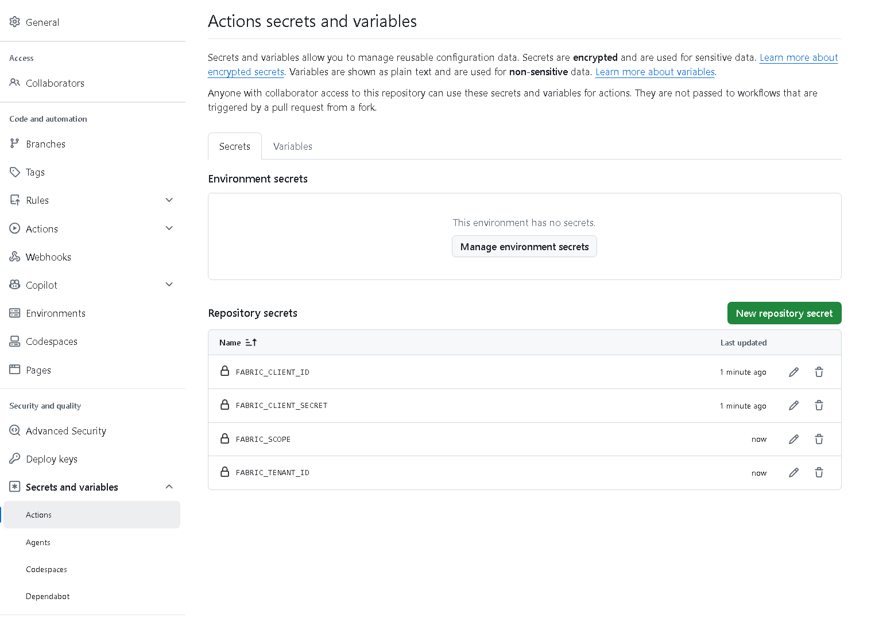
Task: Click the General gear icon
Action: pyautogui.click(x=15, y=22)
